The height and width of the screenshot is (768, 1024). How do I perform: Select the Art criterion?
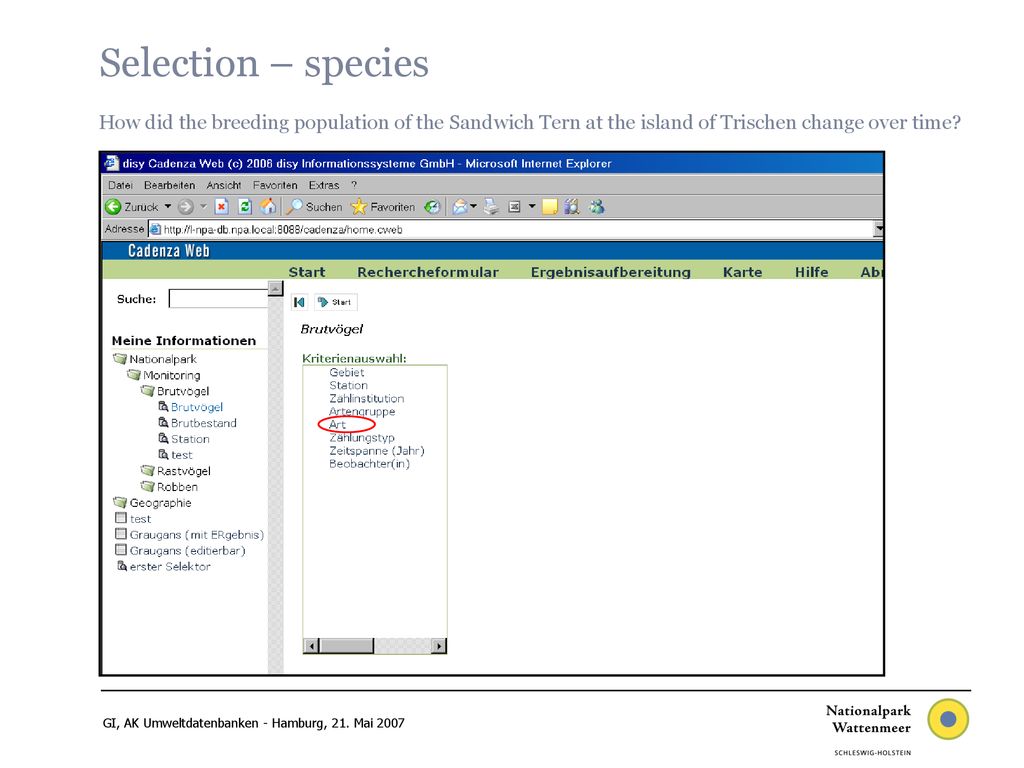(x=337, y=424)
